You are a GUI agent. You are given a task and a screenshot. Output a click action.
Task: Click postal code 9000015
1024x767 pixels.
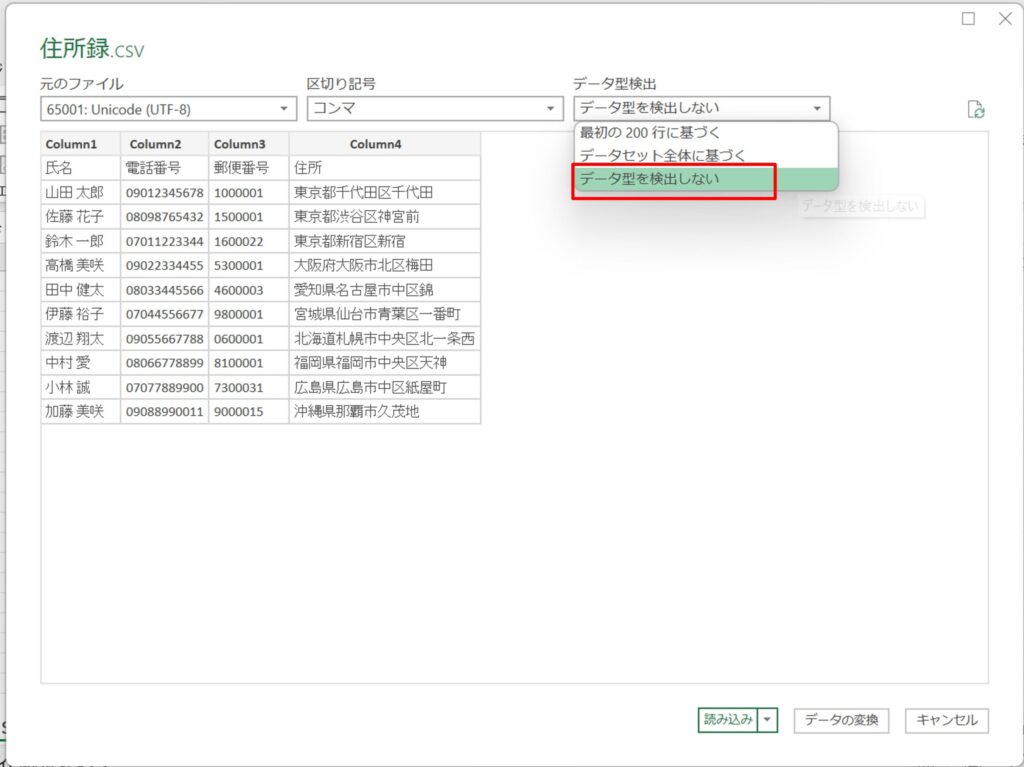click(249, 412)
